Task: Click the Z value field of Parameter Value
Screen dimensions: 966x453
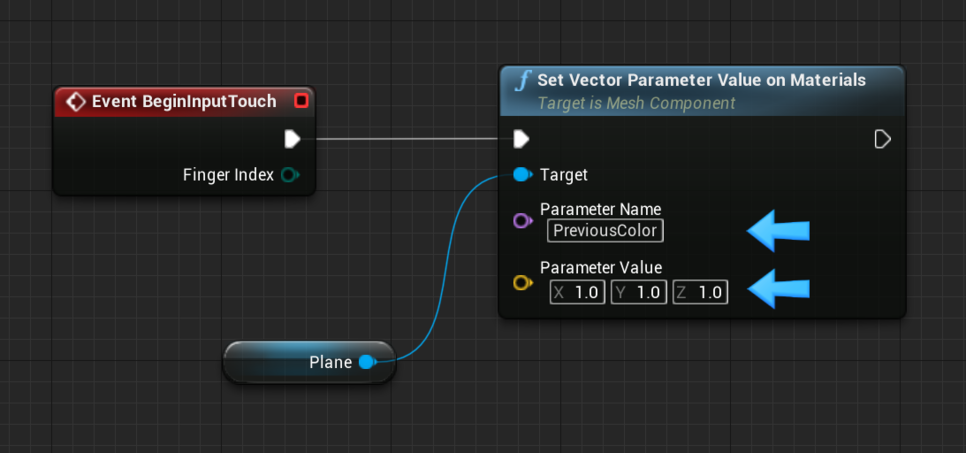Action: 700,292
